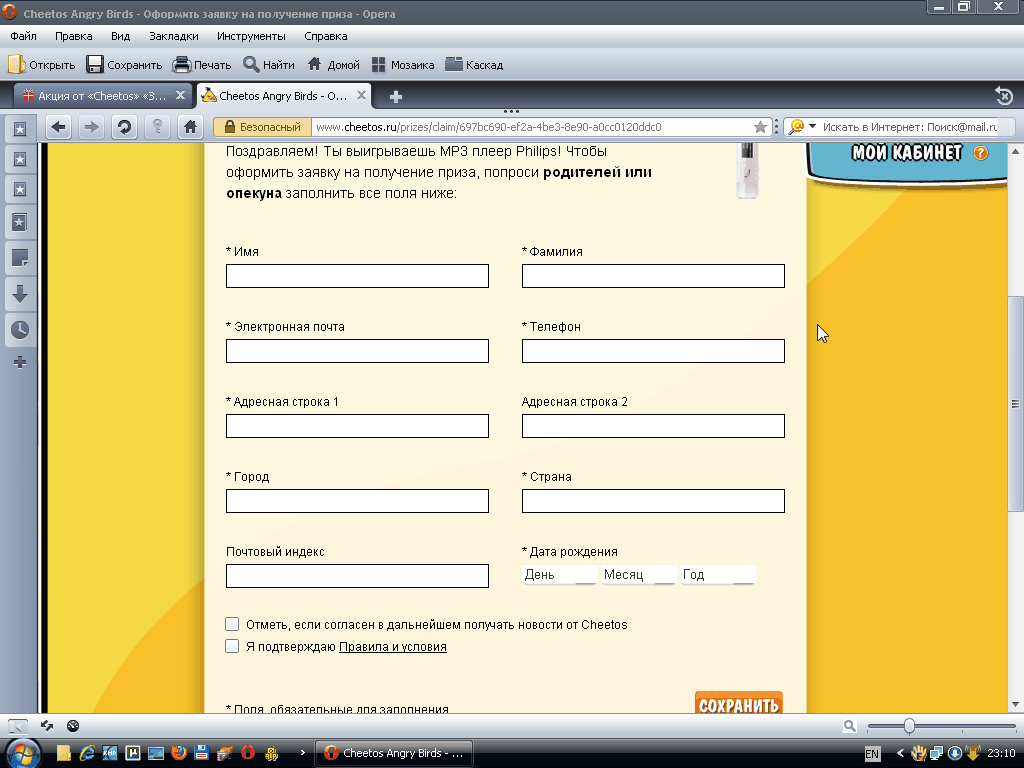Screen dimensions: 1024x768
Task: Open the Справка menu
Action: tap(325, 36)
